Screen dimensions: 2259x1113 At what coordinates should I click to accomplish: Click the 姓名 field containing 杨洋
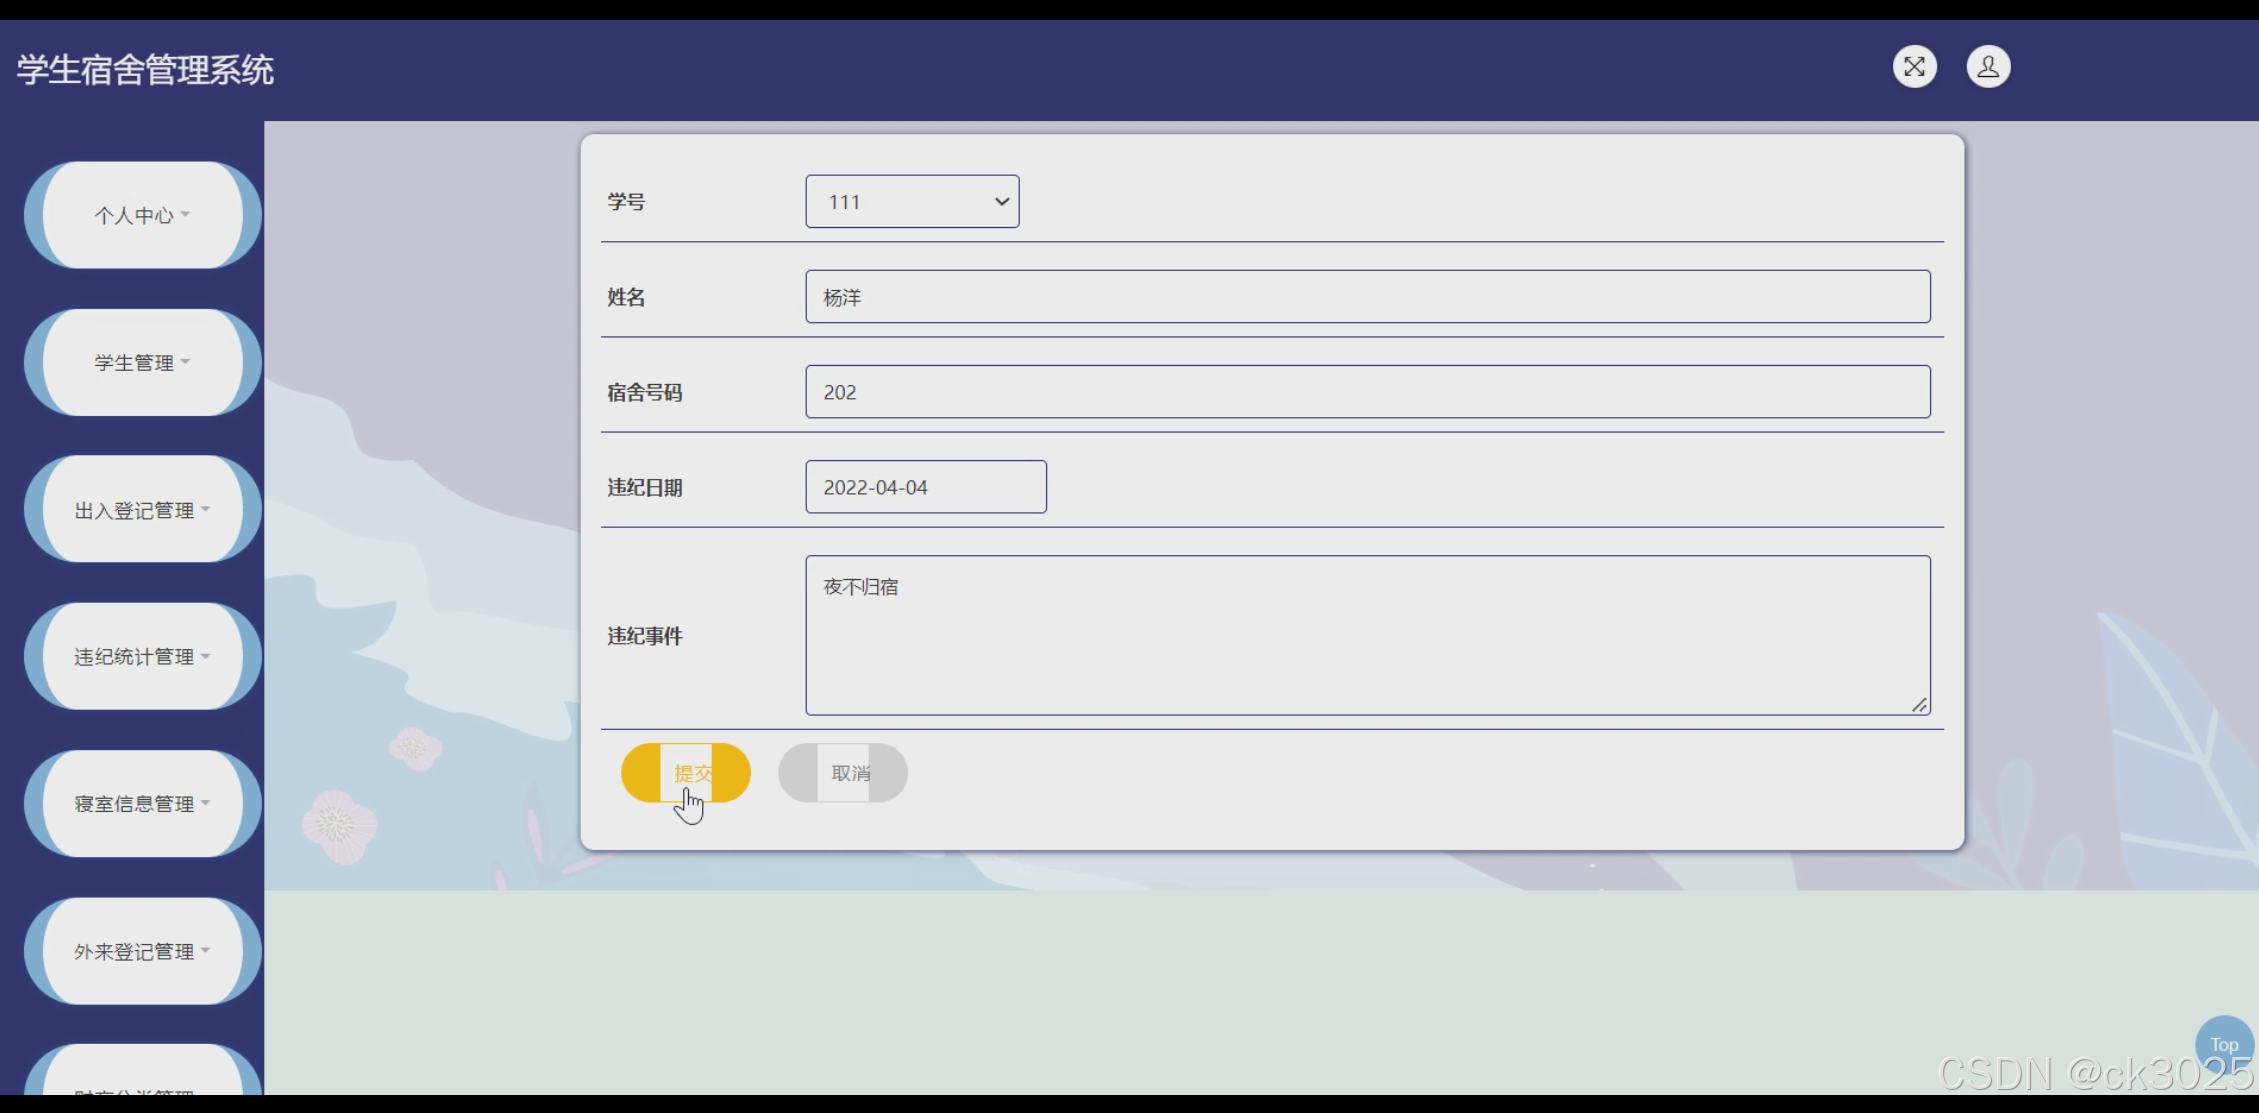tap(1367, 297)
